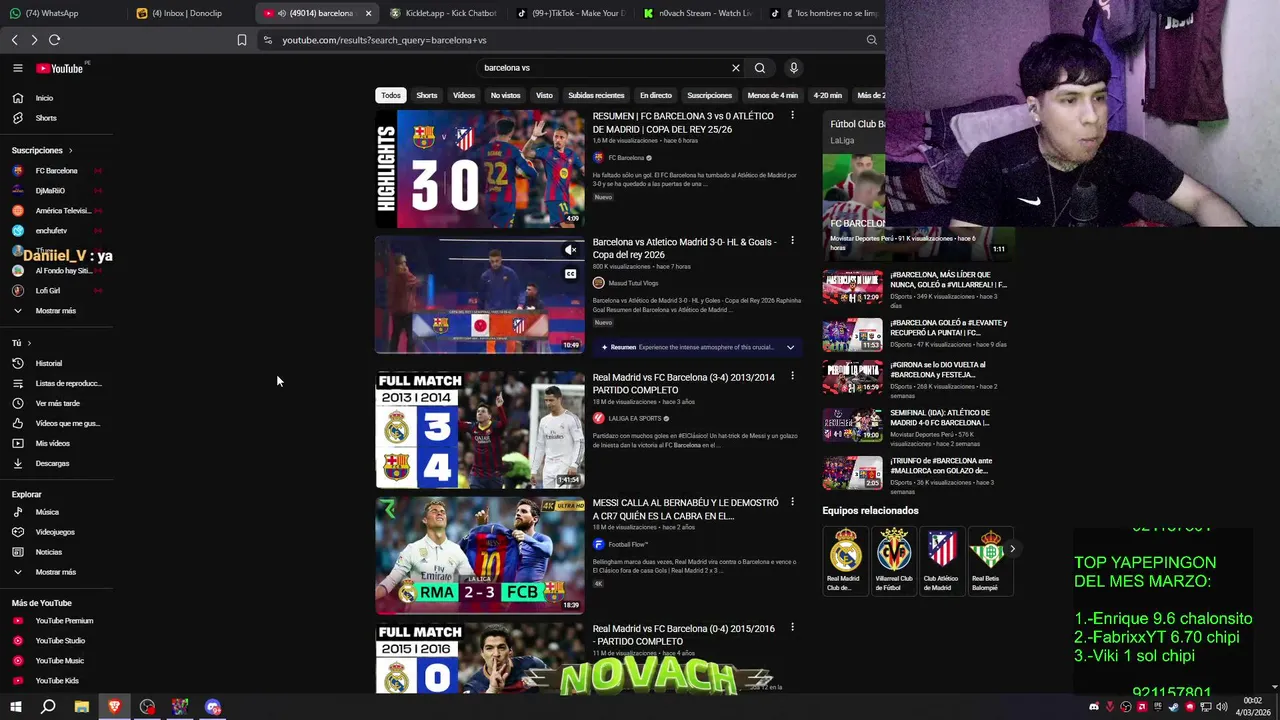Select the Menos de 4 min chip

point(773,95)
